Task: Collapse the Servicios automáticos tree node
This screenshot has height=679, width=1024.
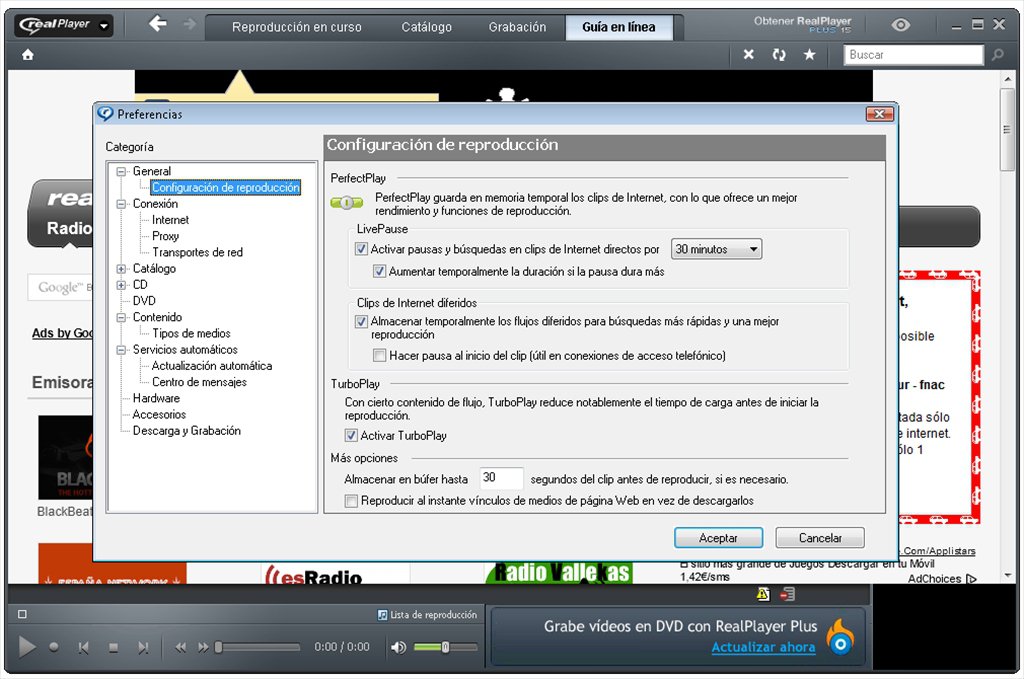Action: click(x=121, y=350)
